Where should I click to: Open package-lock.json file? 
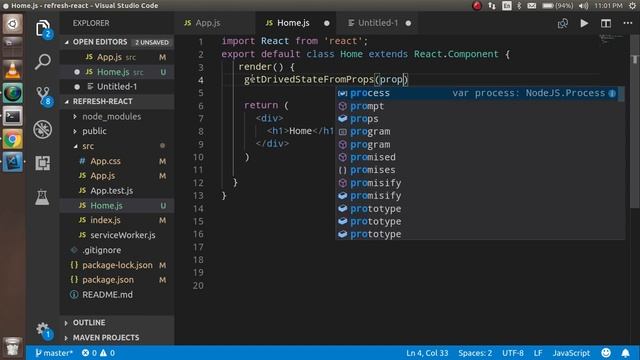116,265
